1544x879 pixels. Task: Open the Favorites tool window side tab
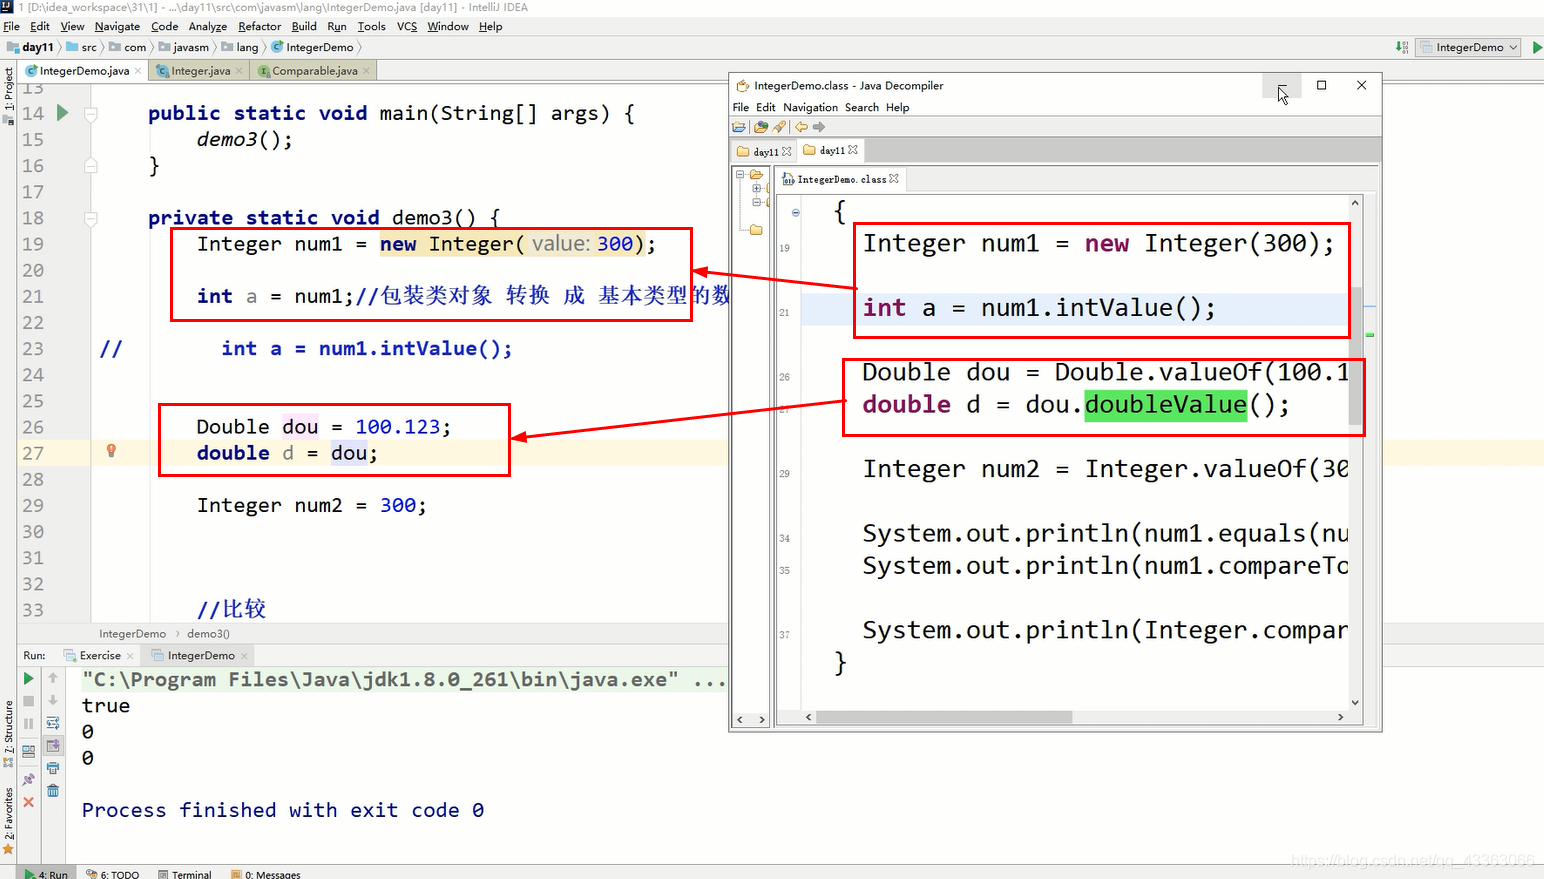[x=8, y=822]
